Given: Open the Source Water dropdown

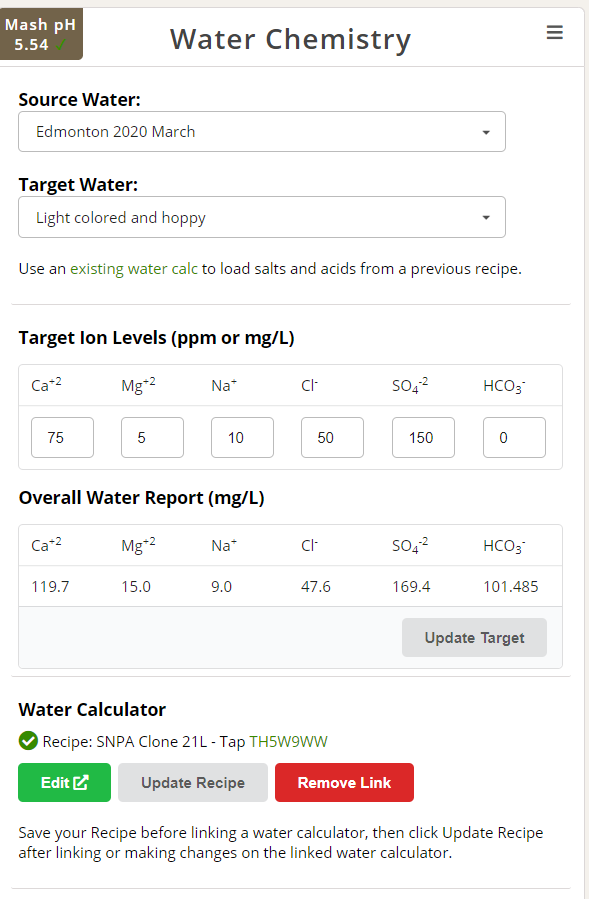Looking at the screenshot, I should pos(262,131).
